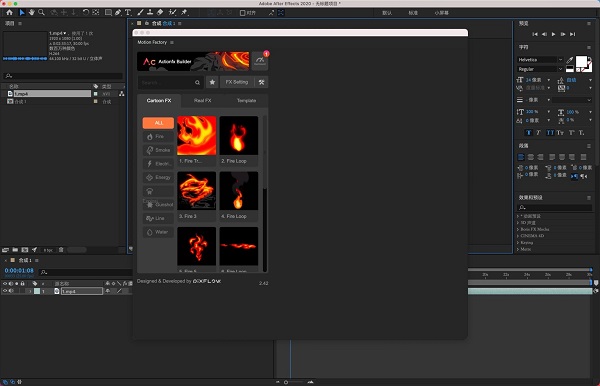Toggle the audio speaker for the 1.mp4 layer
Viewport: 600px width, 386px height.
[11, 291]
